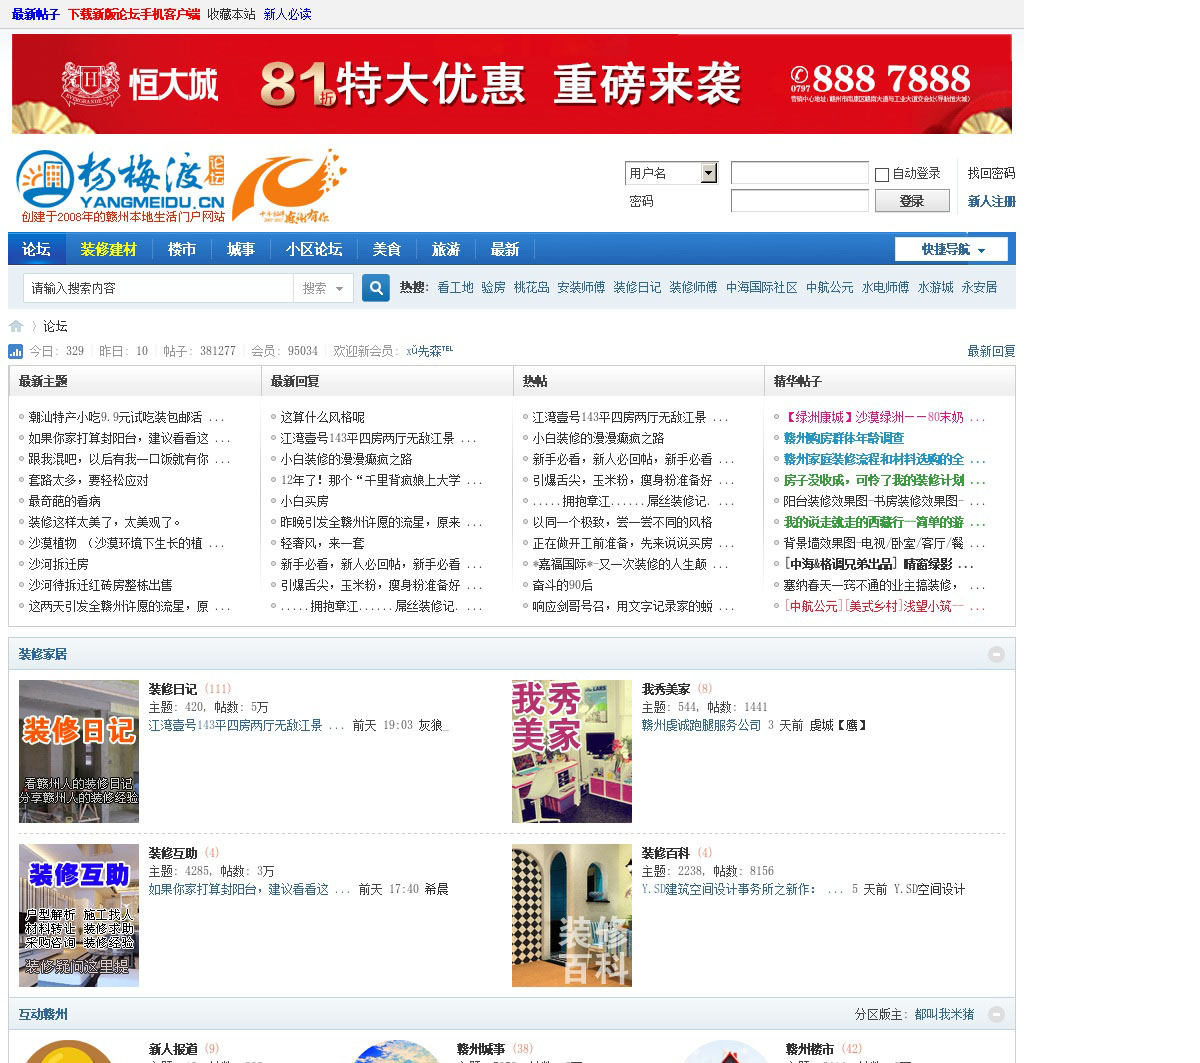The width and height of the screenshot is (1200, 1063).
Task: Select the 旅游 navigation tab
Action: (446, 249)
